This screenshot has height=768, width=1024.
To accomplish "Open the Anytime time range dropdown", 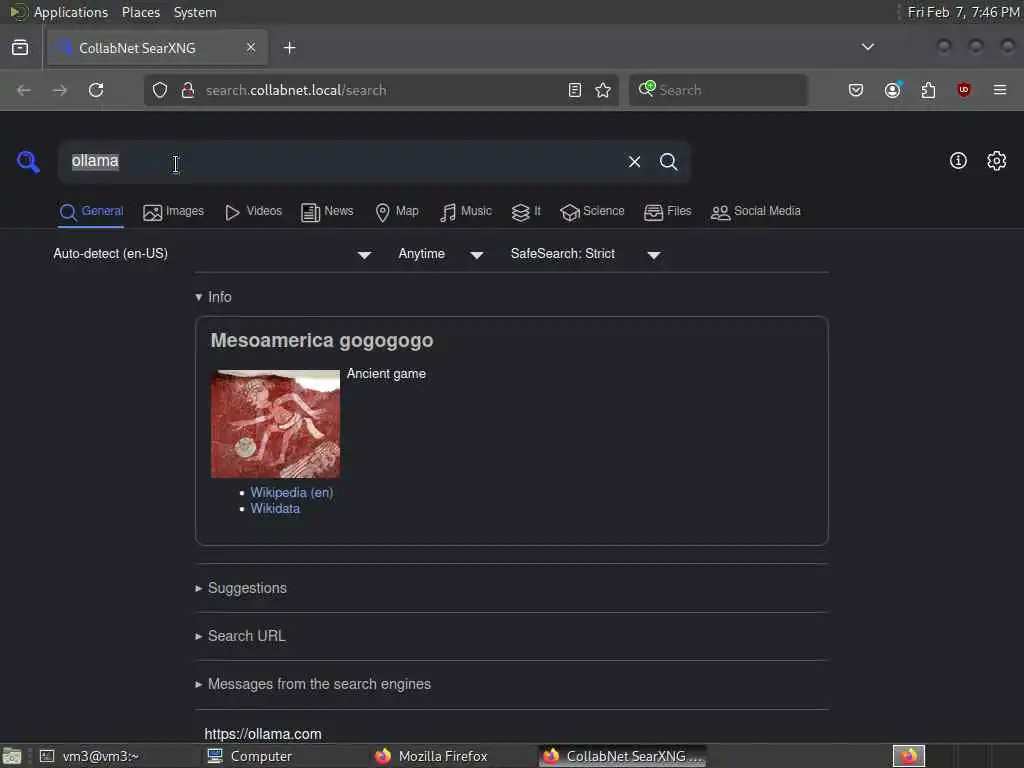I will [440, 254].
